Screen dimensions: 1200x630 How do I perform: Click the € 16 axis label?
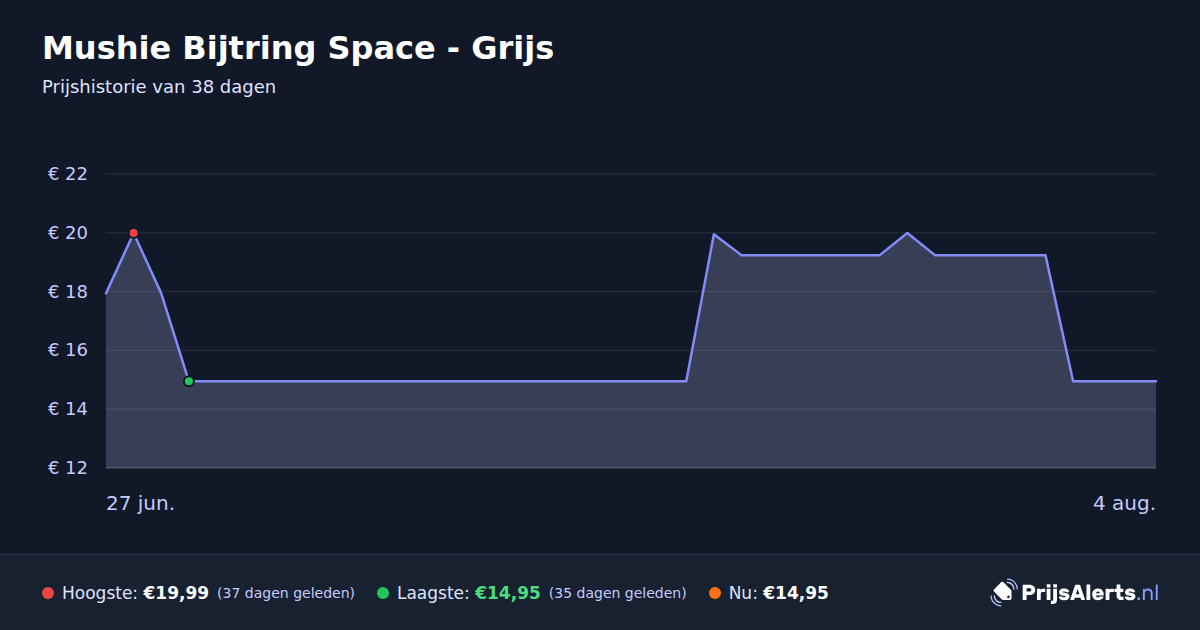coord(68,350)
